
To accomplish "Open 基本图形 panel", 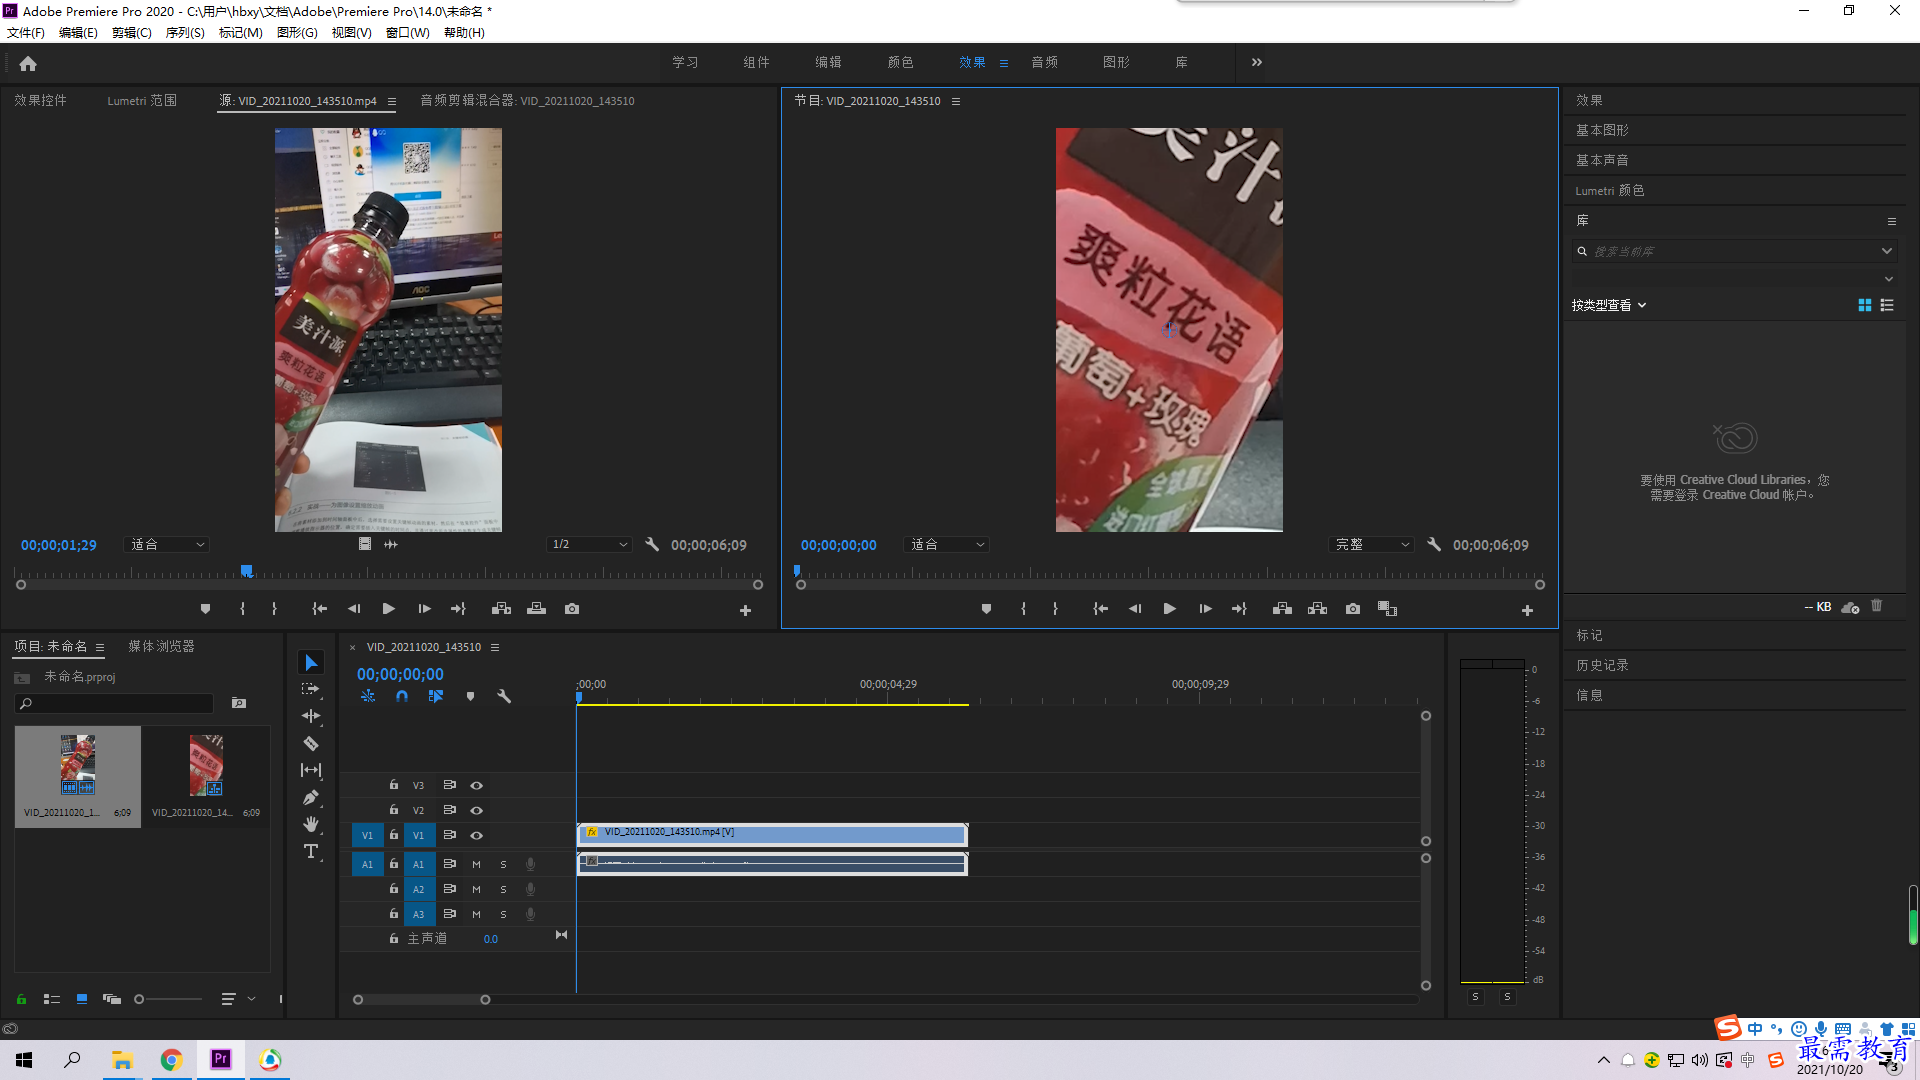I will pos(1602,130).
